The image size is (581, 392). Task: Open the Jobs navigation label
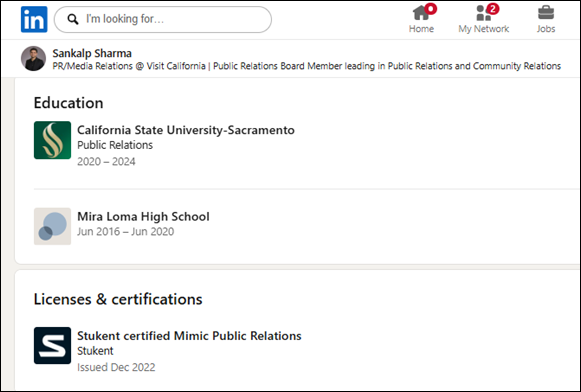tap(546, 29)
